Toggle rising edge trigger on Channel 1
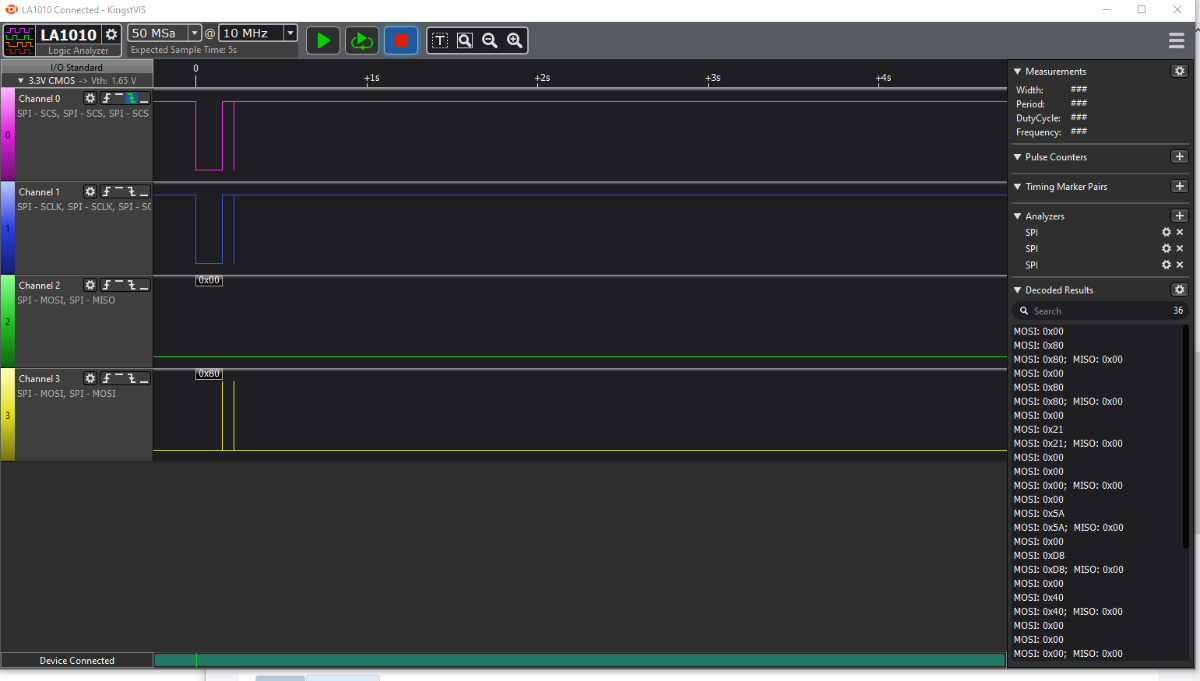This screenshot has height=681, width=1200. [106, 191]
